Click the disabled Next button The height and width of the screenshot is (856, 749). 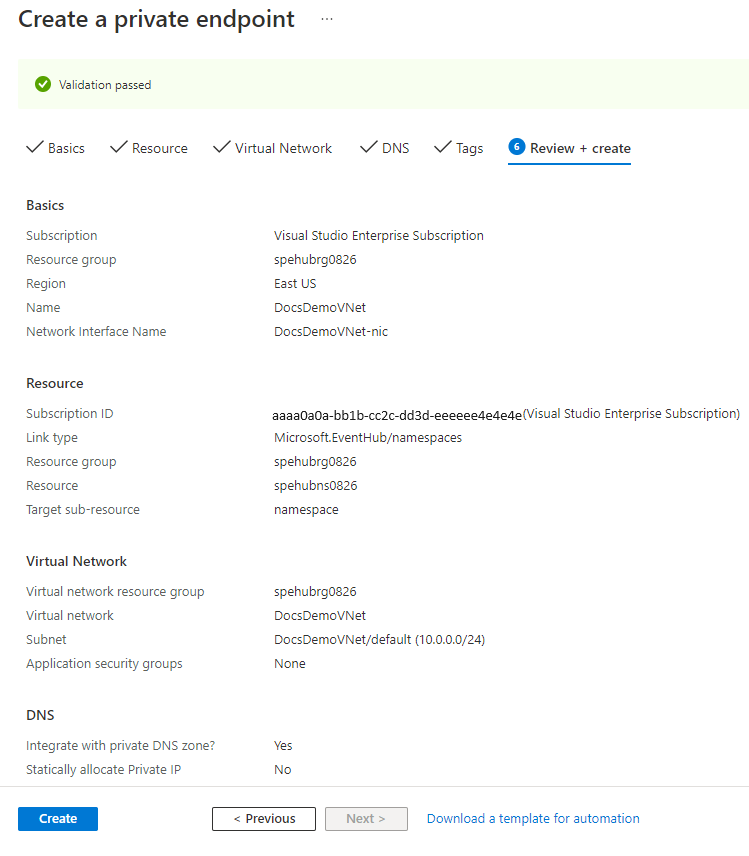point(366,818)
